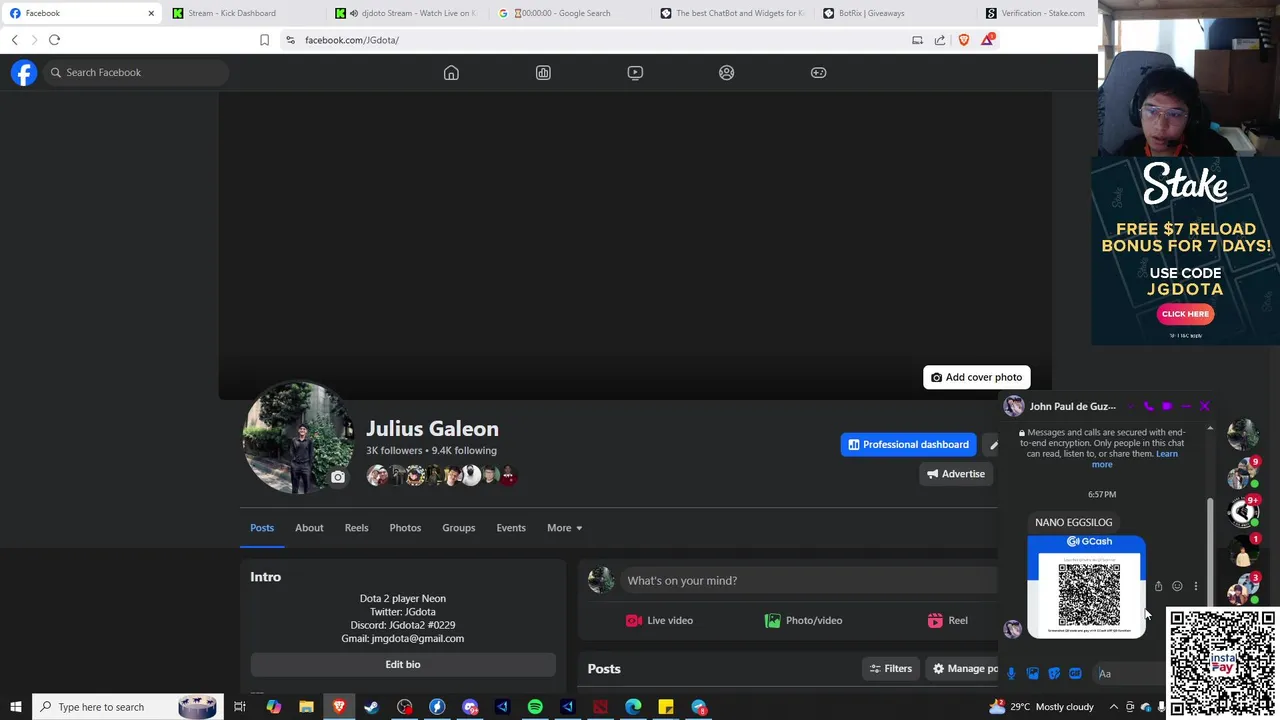This screenshot has height=720, width=1280.
Task: Switch to the djdoto Stream browser tab
Action: point(408,13)
